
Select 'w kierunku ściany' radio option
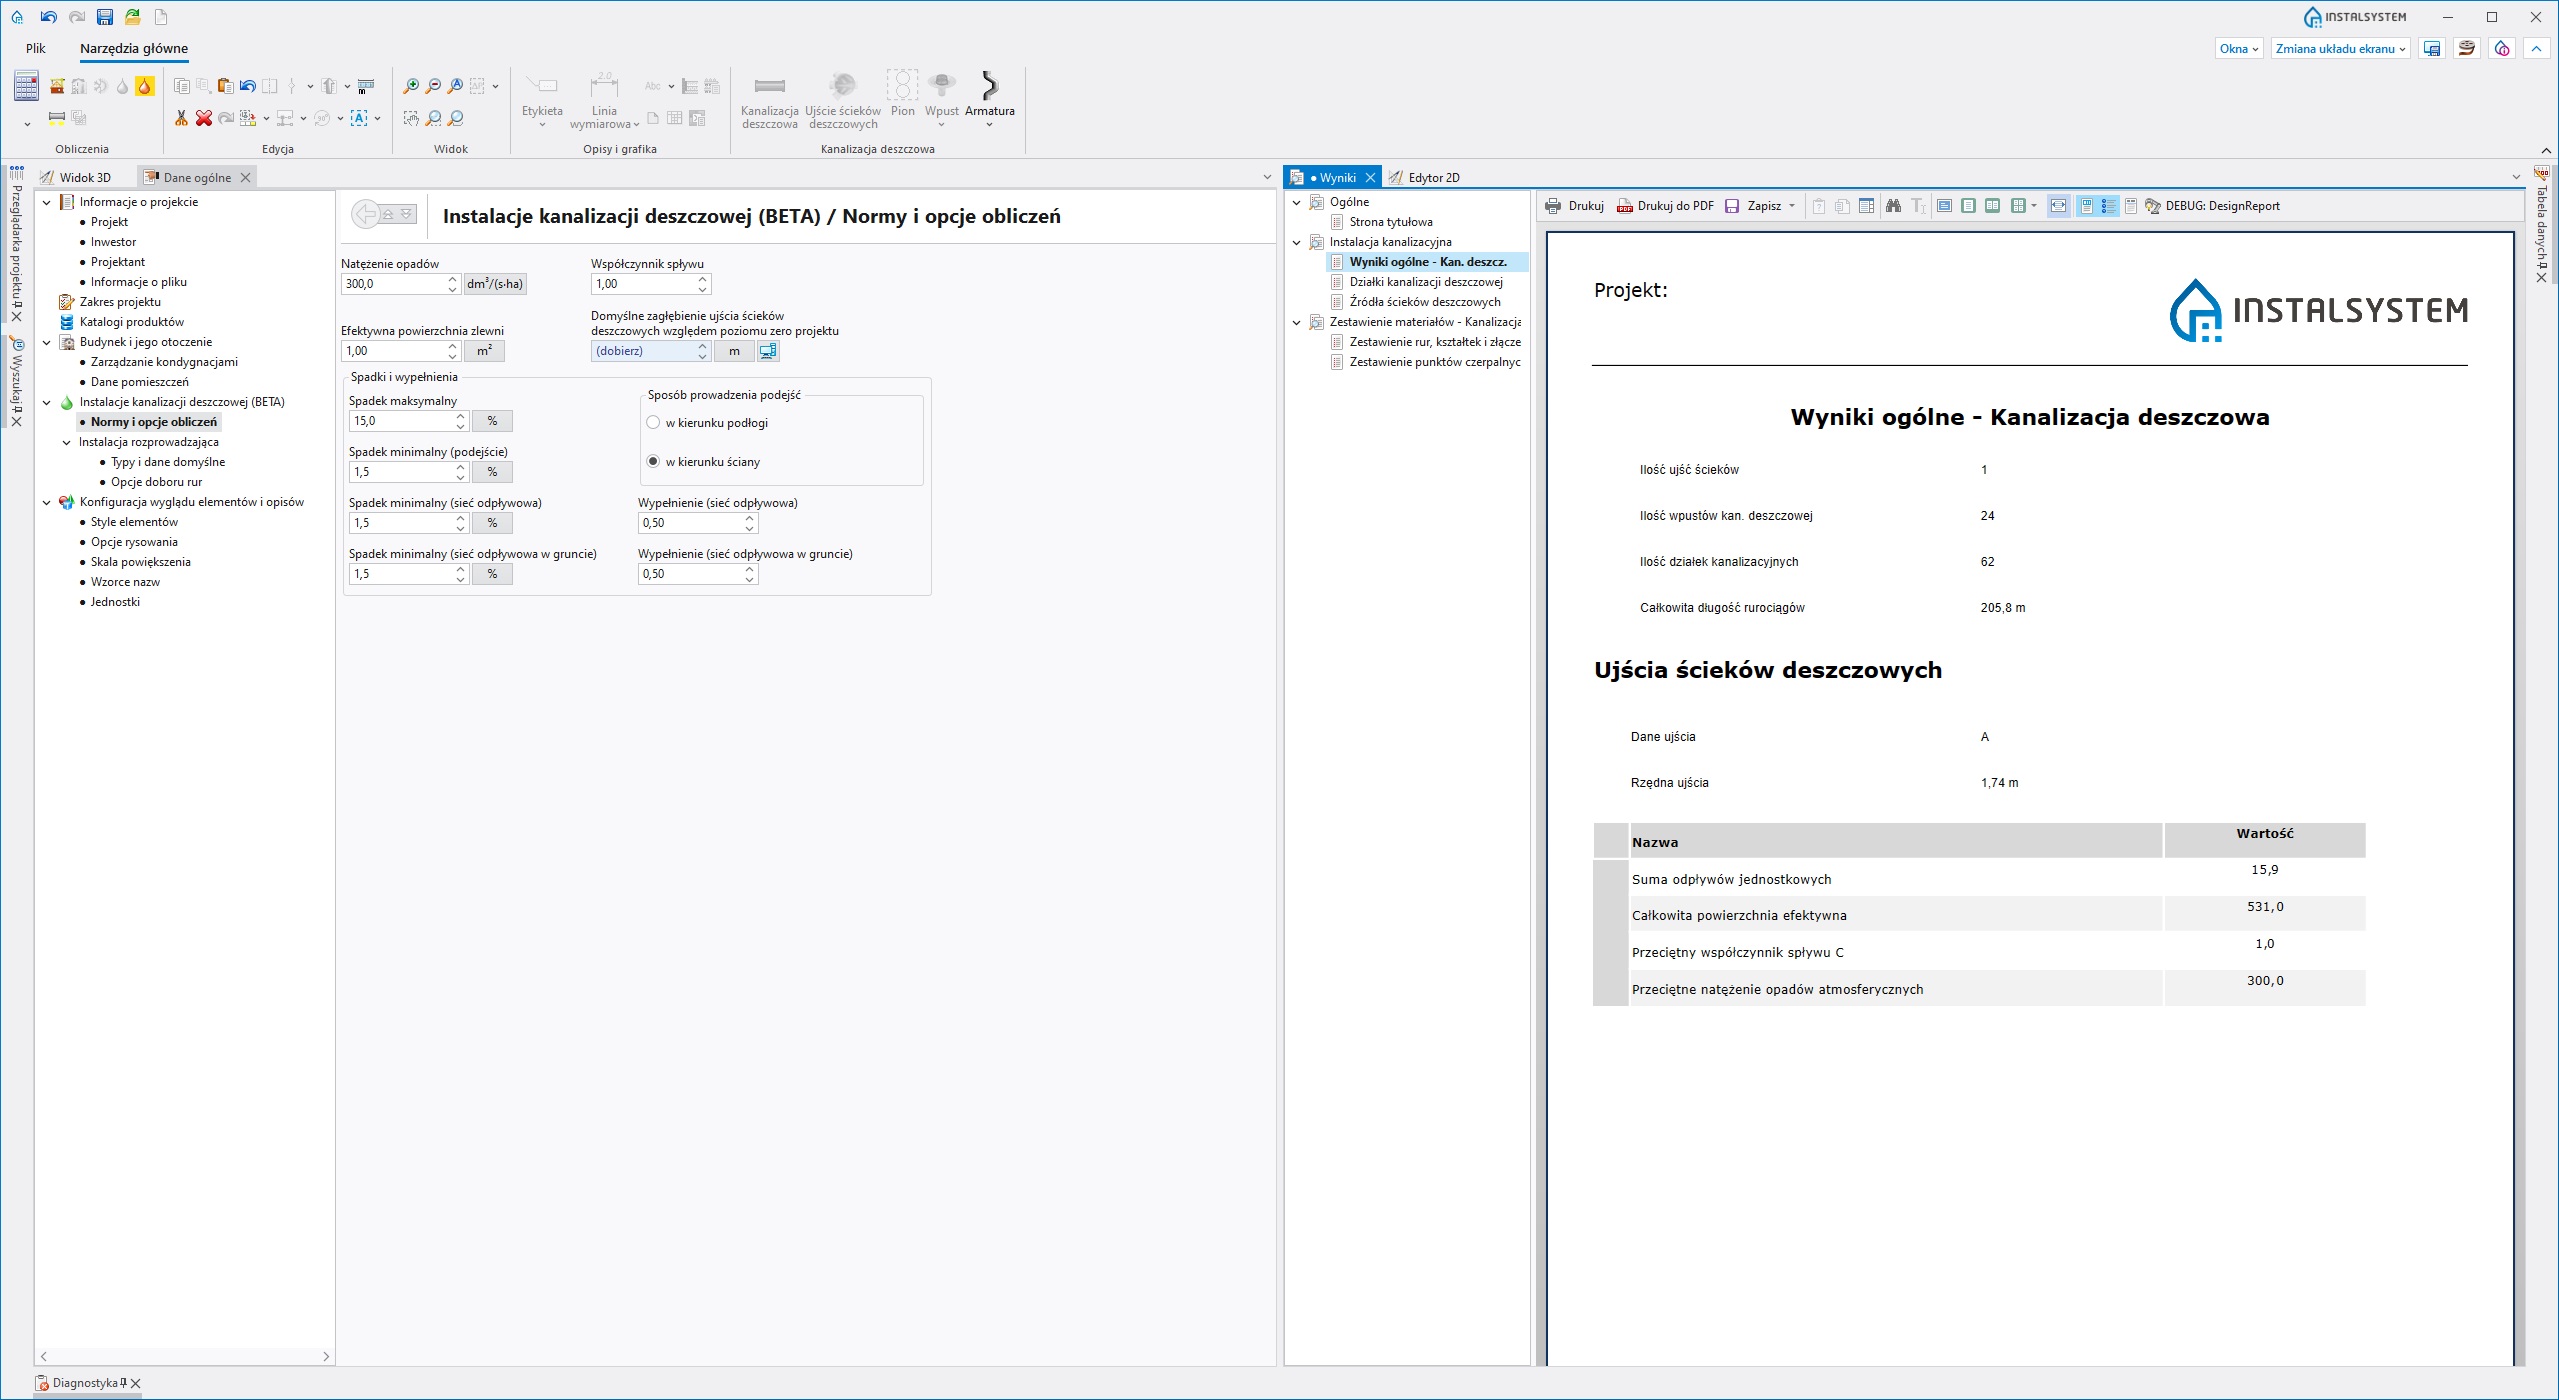pyautogui.click(x=653, y=462)
